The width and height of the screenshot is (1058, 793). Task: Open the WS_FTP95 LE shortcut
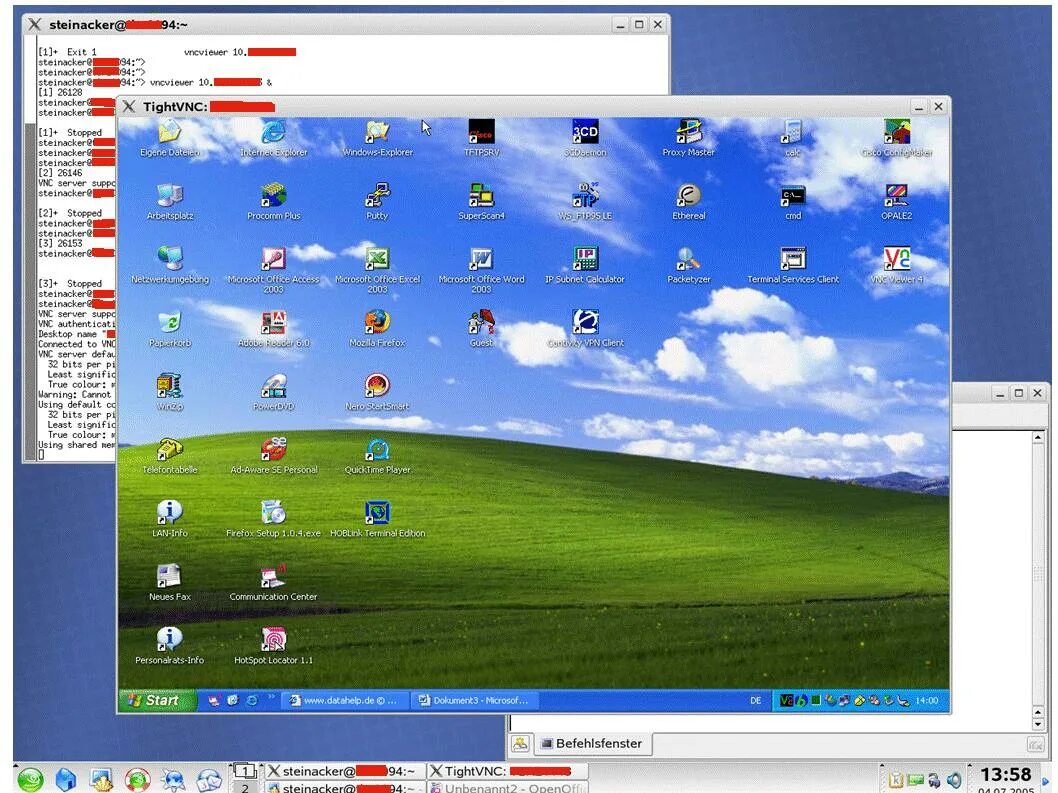[x=585, y=196]
